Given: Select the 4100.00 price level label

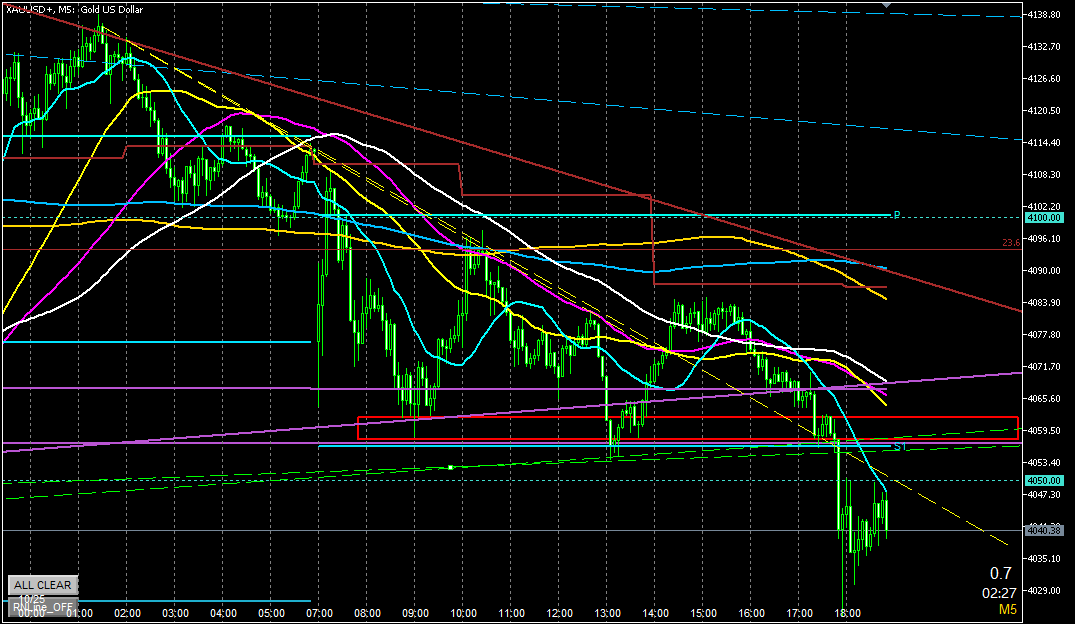Looking at the screenshot, I should (x=1042, y=217).
